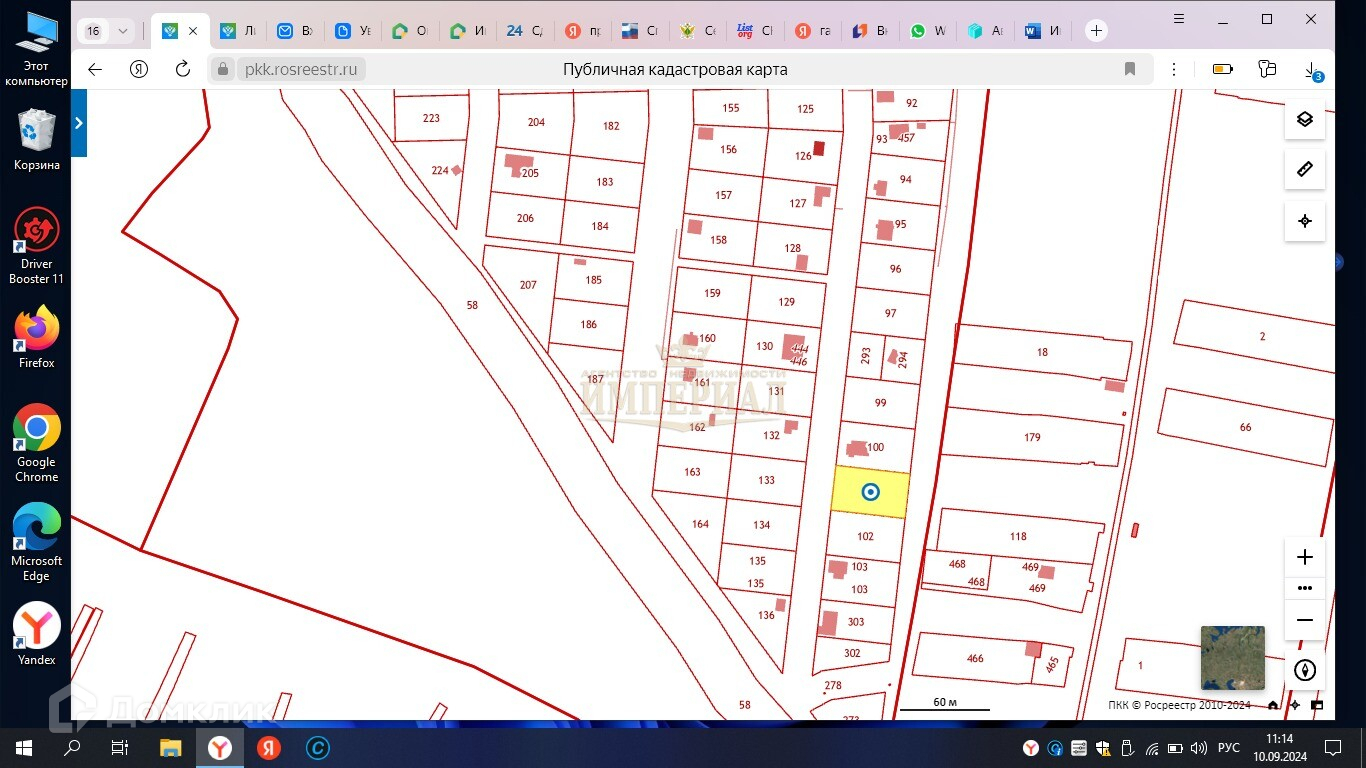Image resolution: width=1366 pixels, height=768 pixels.
Task: Reset map orientation with the compass
Action: [x=1304, y=670]
